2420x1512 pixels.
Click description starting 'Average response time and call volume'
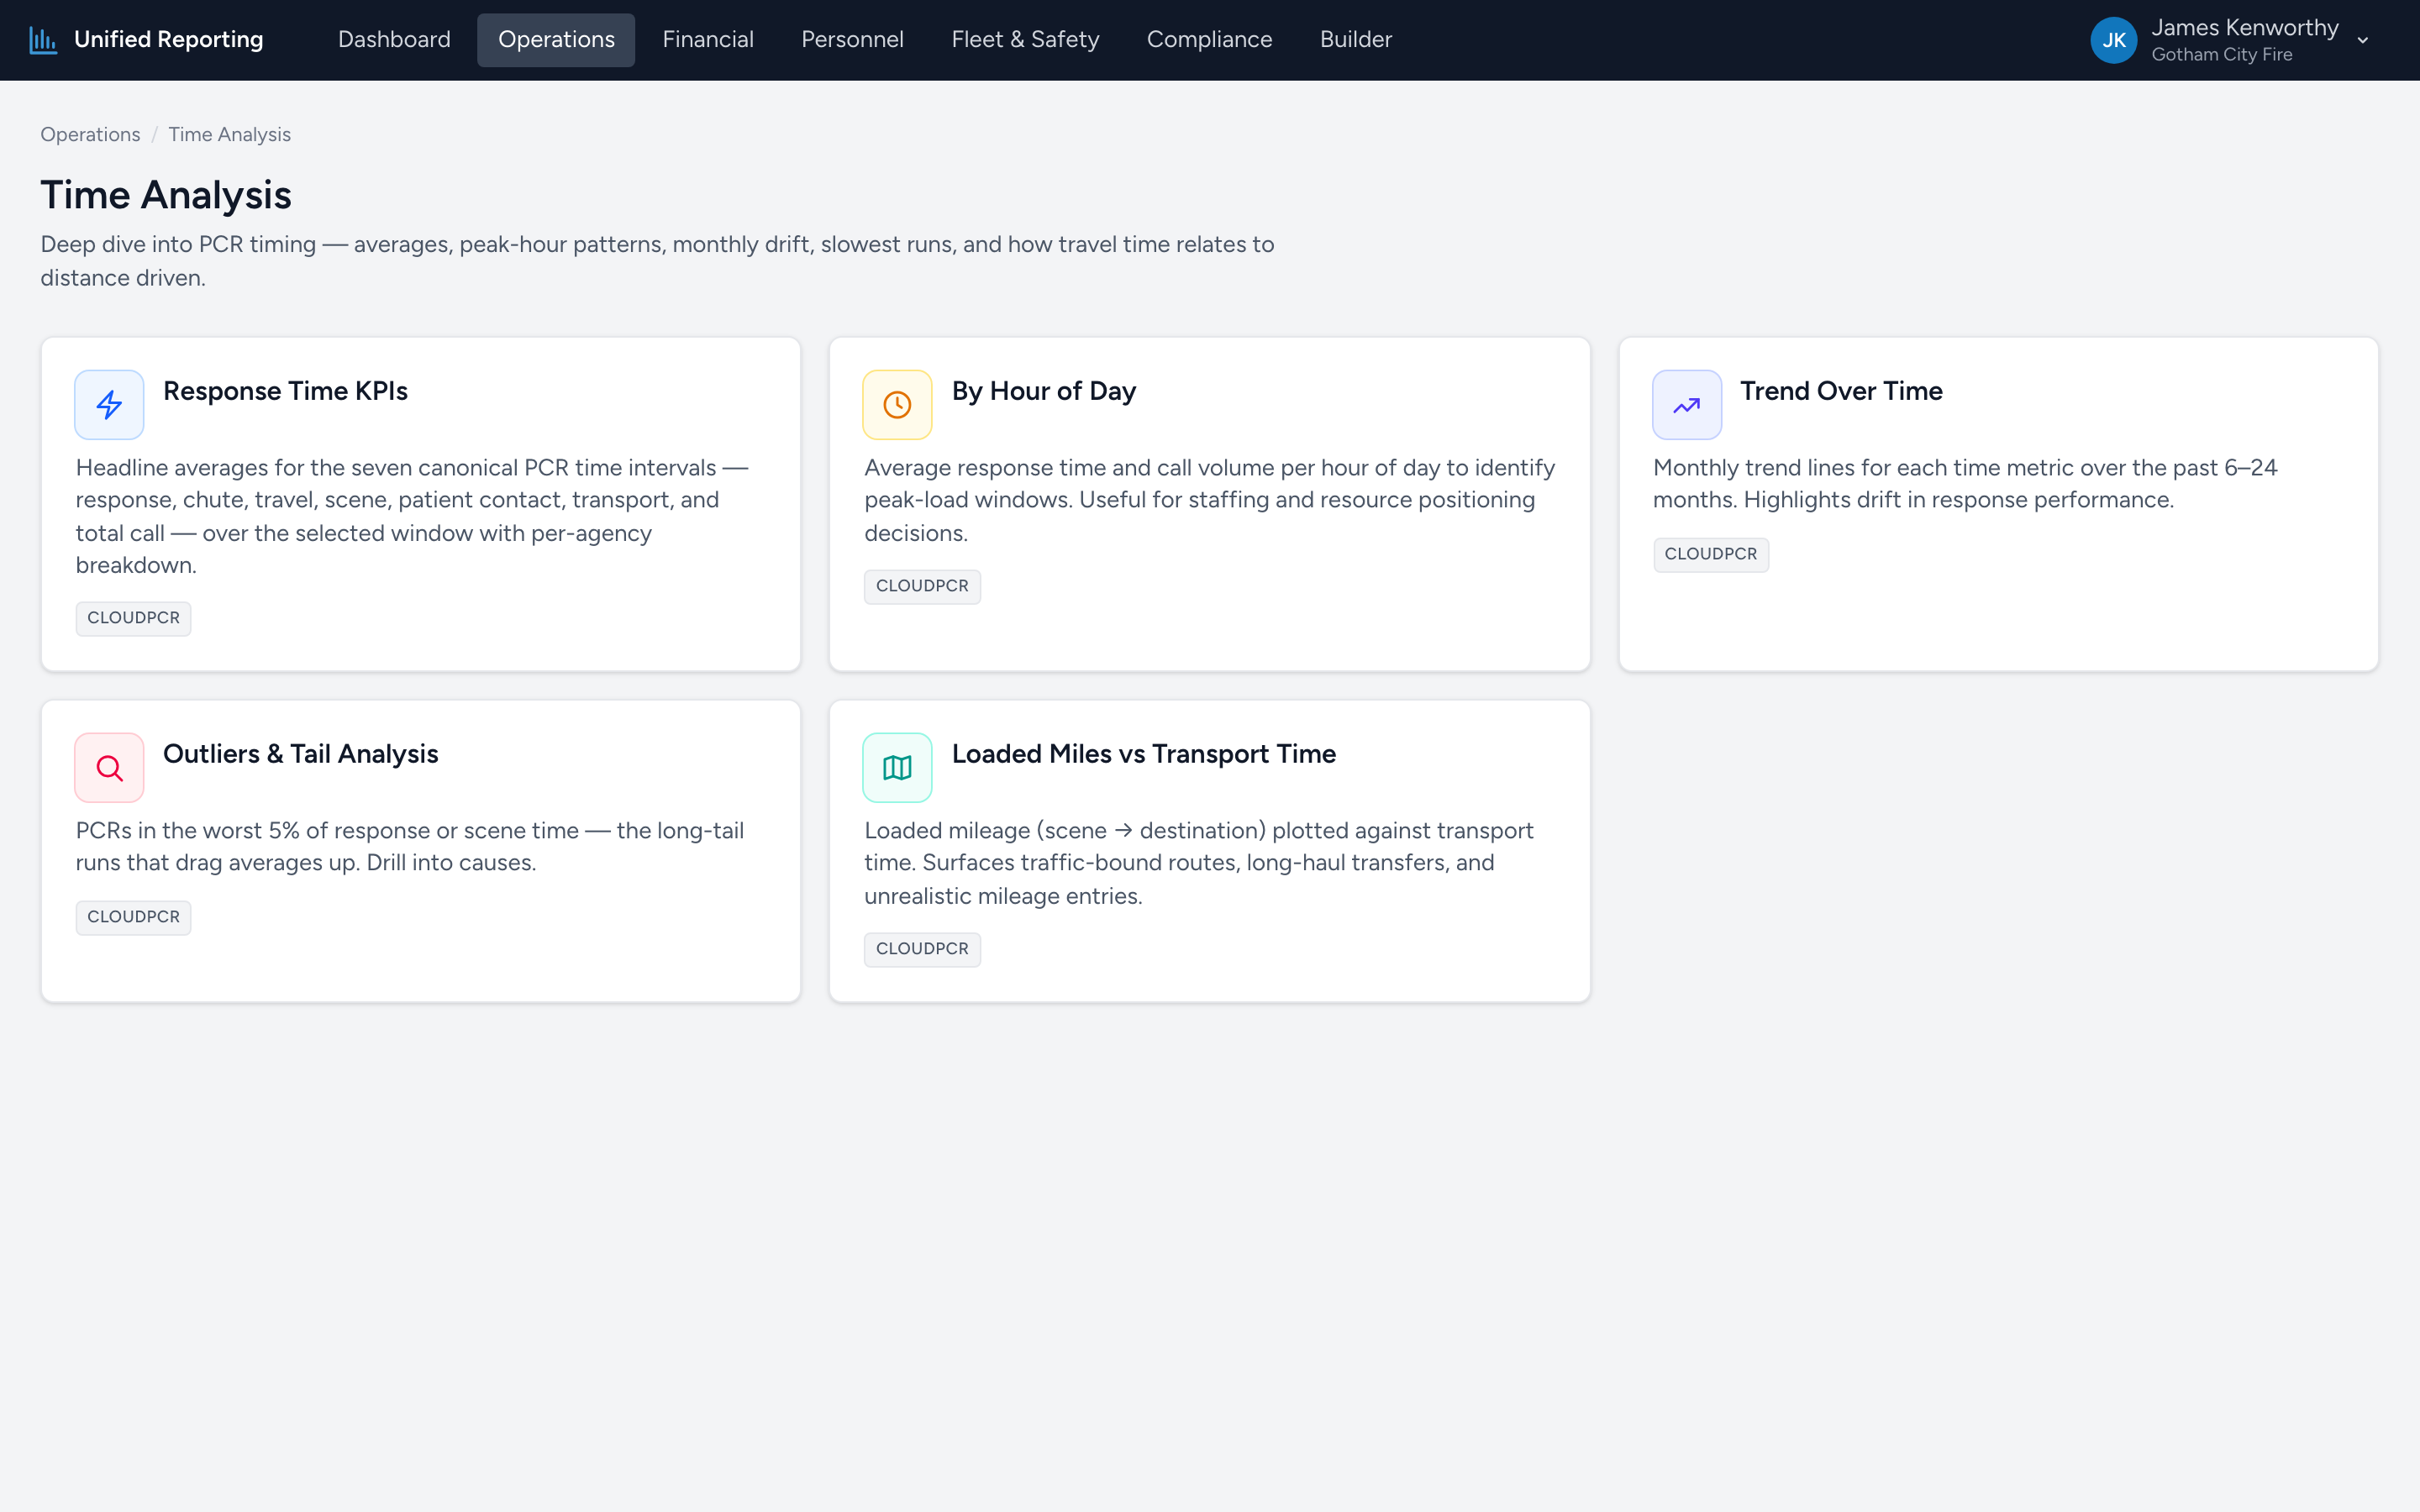pos(1209,500)
